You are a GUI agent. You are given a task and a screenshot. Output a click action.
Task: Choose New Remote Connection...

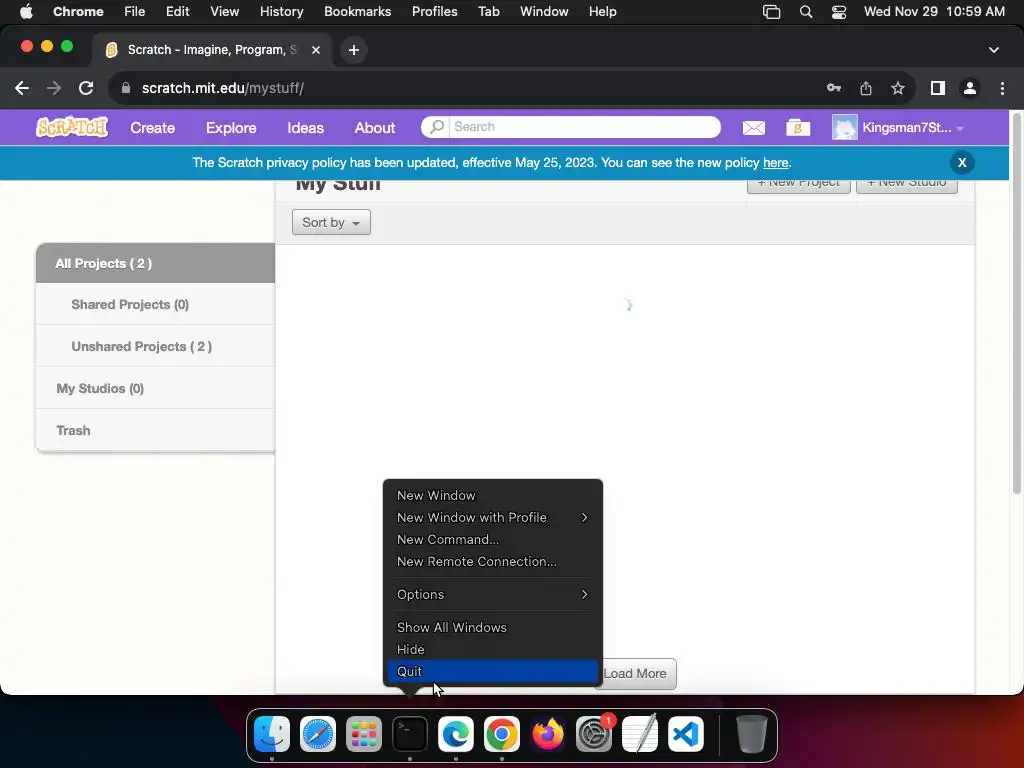(492, 562)
